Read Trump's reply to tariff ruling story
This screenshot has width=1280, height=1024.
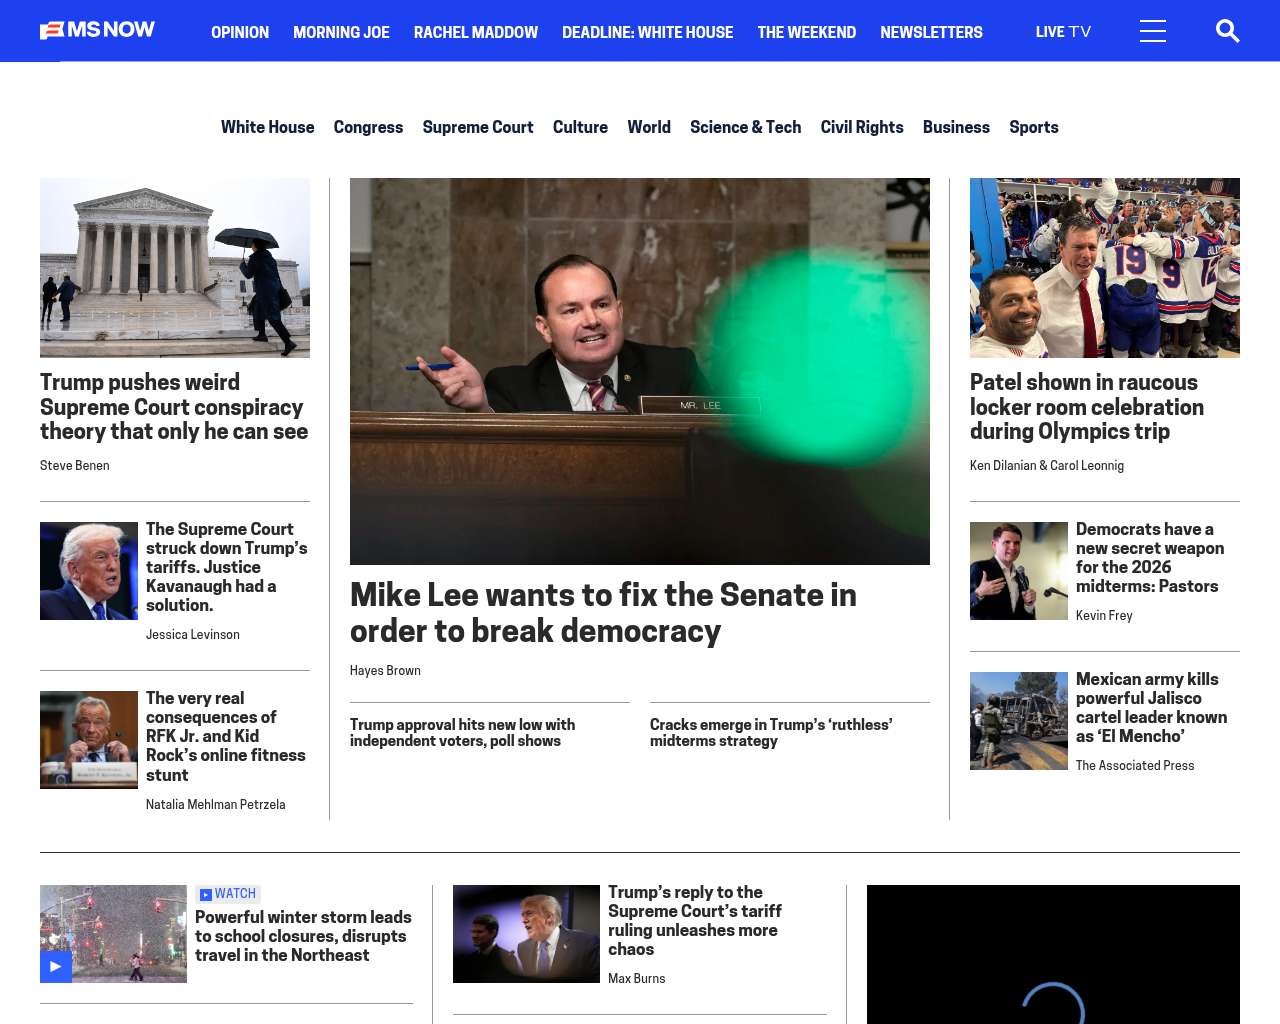coord(695,921)
